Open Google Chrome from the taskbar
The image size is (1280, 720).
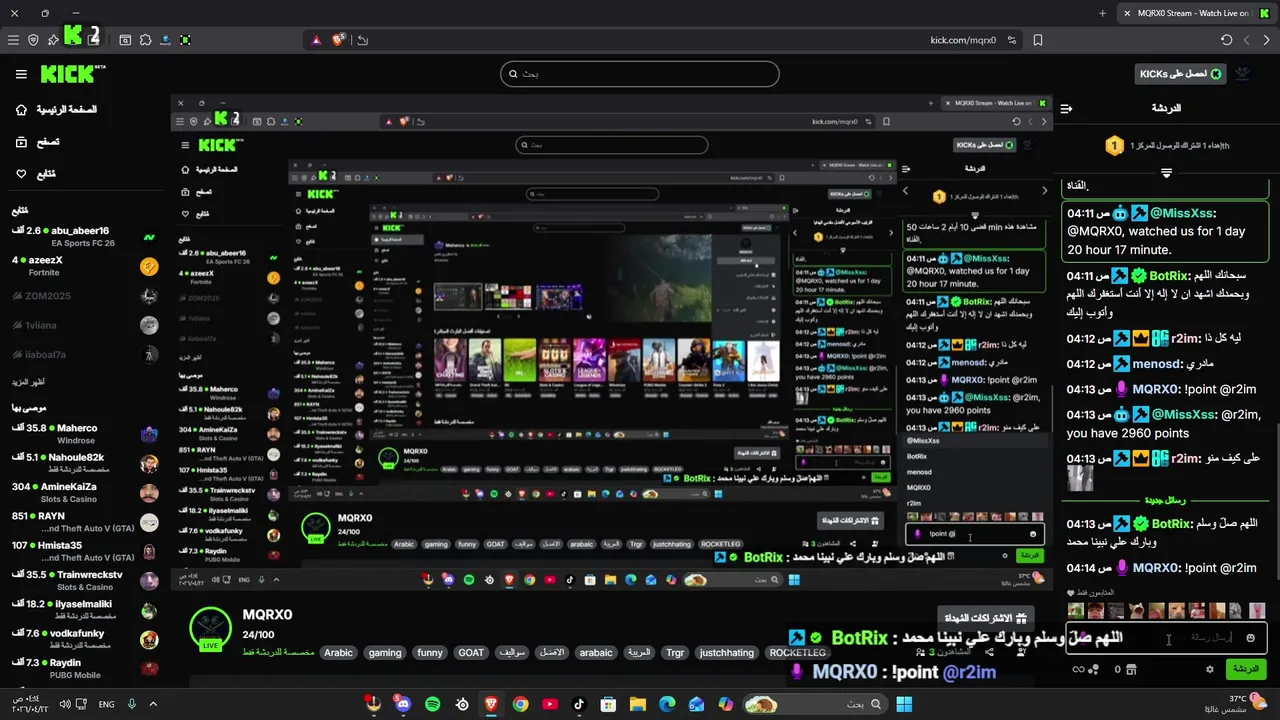point(520,704)
